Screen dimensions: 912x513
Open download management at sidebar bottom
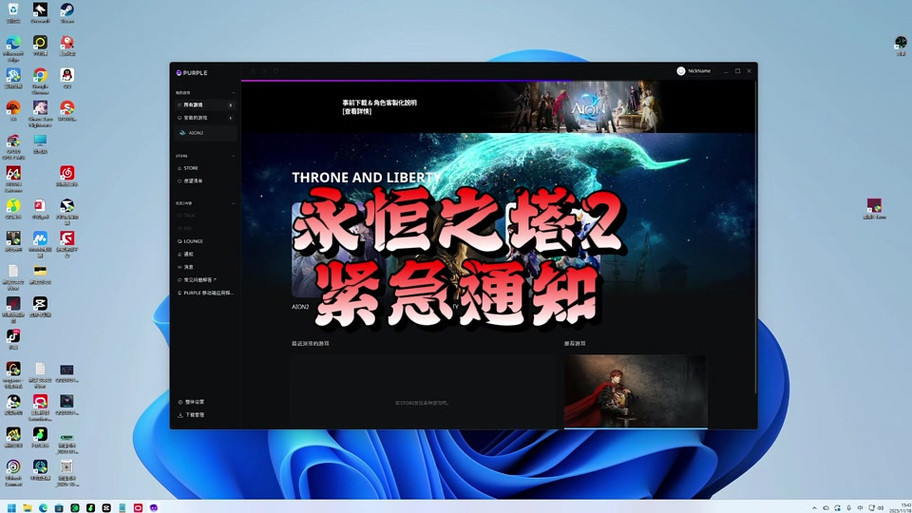click(x=191, y=415)
